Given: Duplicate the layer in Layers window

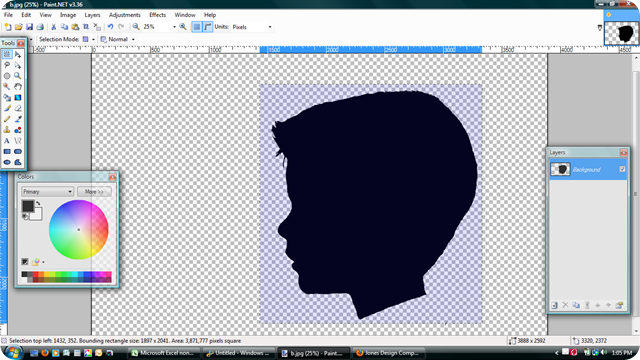Looking at the screenshot, I should pyautogui.click(x=576, y=305).
